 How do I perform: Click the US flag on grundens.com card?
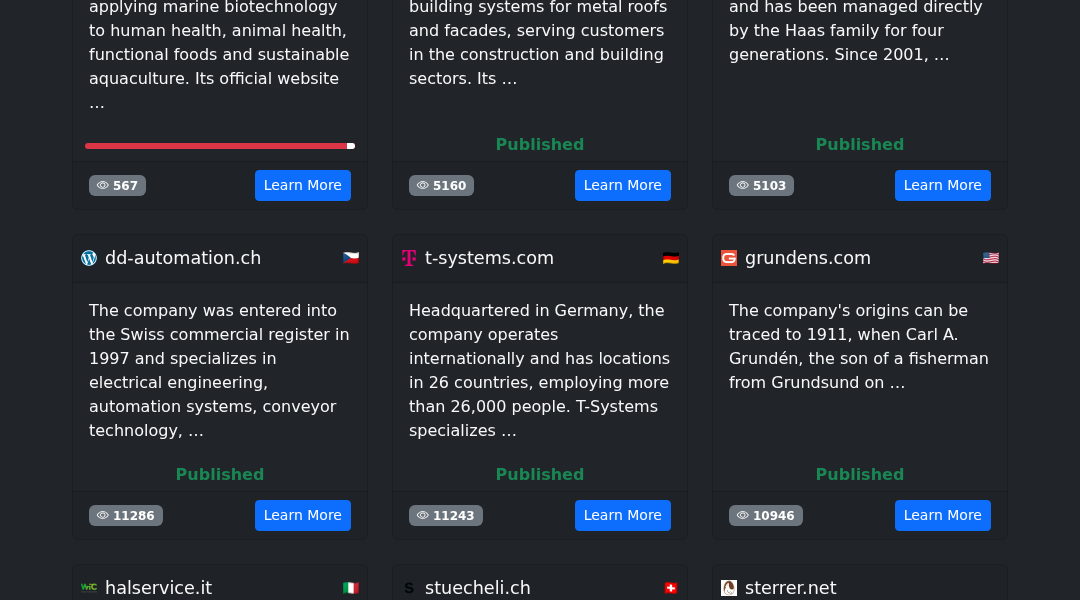click(990, 258)
